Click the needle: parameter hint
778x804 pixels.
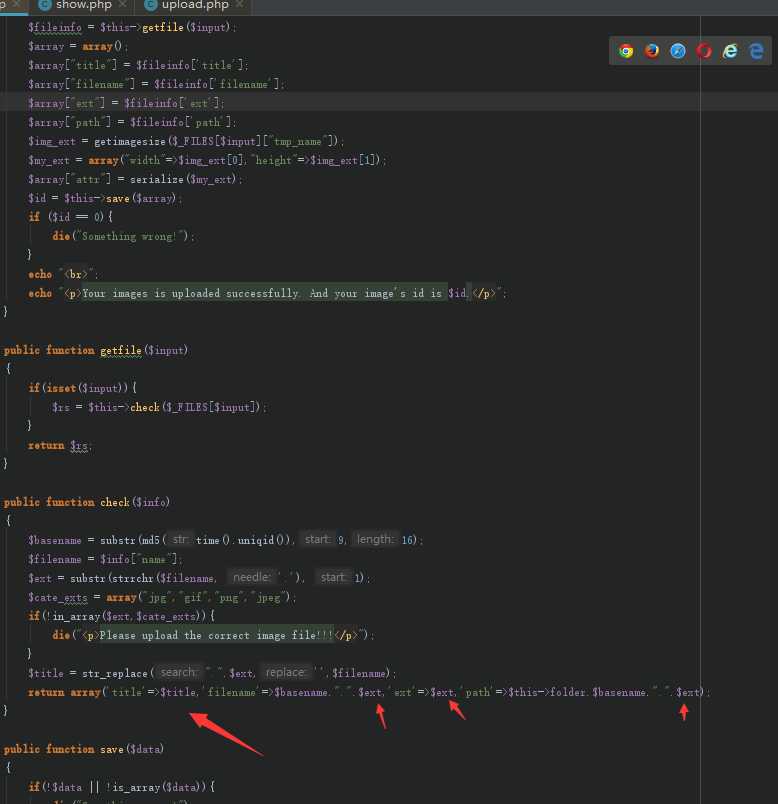pyautogui.click(x=251, y=577)
